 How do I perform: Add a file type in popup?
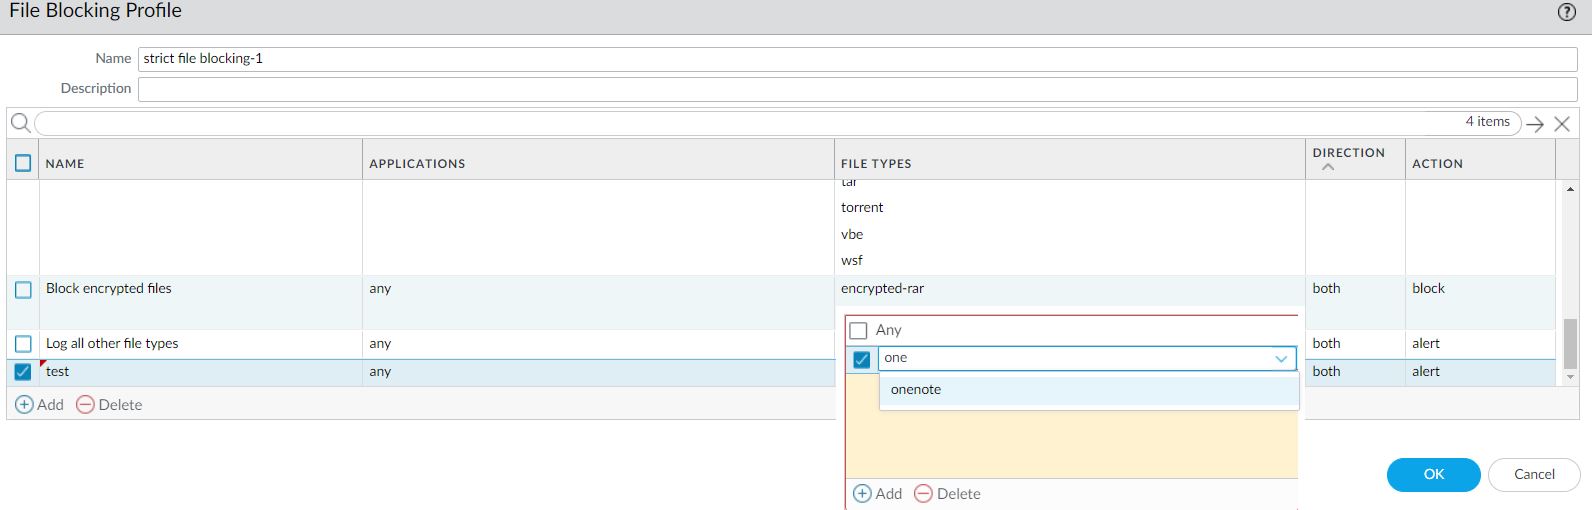pos(863,494)
